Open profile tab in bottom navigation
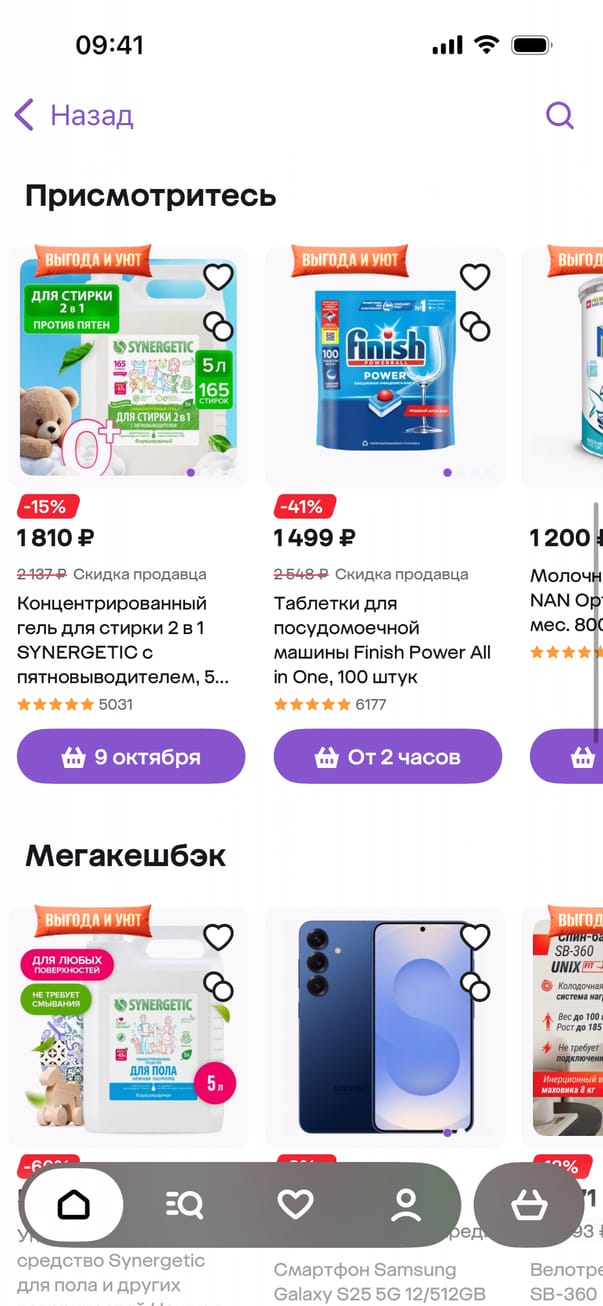Screen dimensions: 603x1306 (x=406, y=1205)
